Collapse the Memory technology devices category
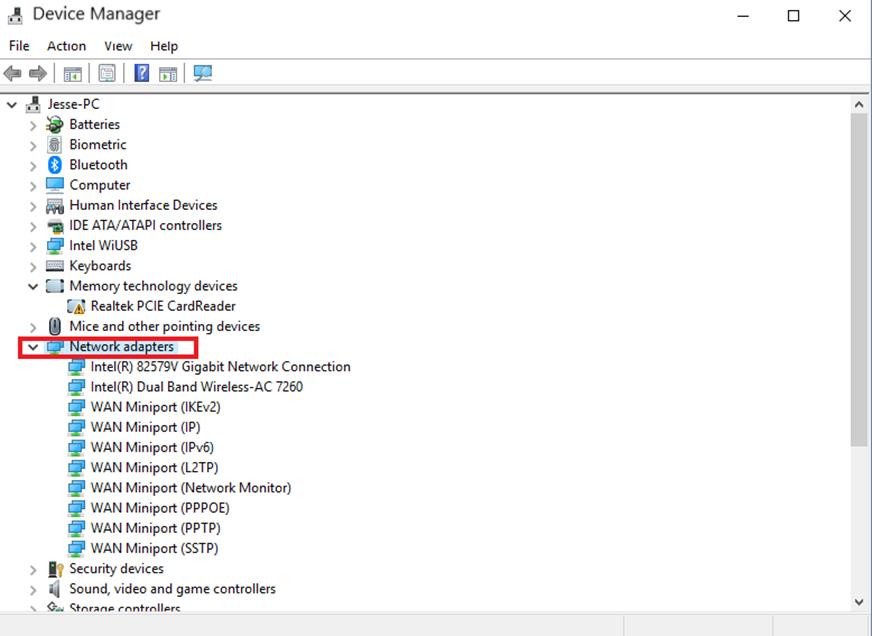The width and height of the screenshot is (872, 636). (33, 285)
